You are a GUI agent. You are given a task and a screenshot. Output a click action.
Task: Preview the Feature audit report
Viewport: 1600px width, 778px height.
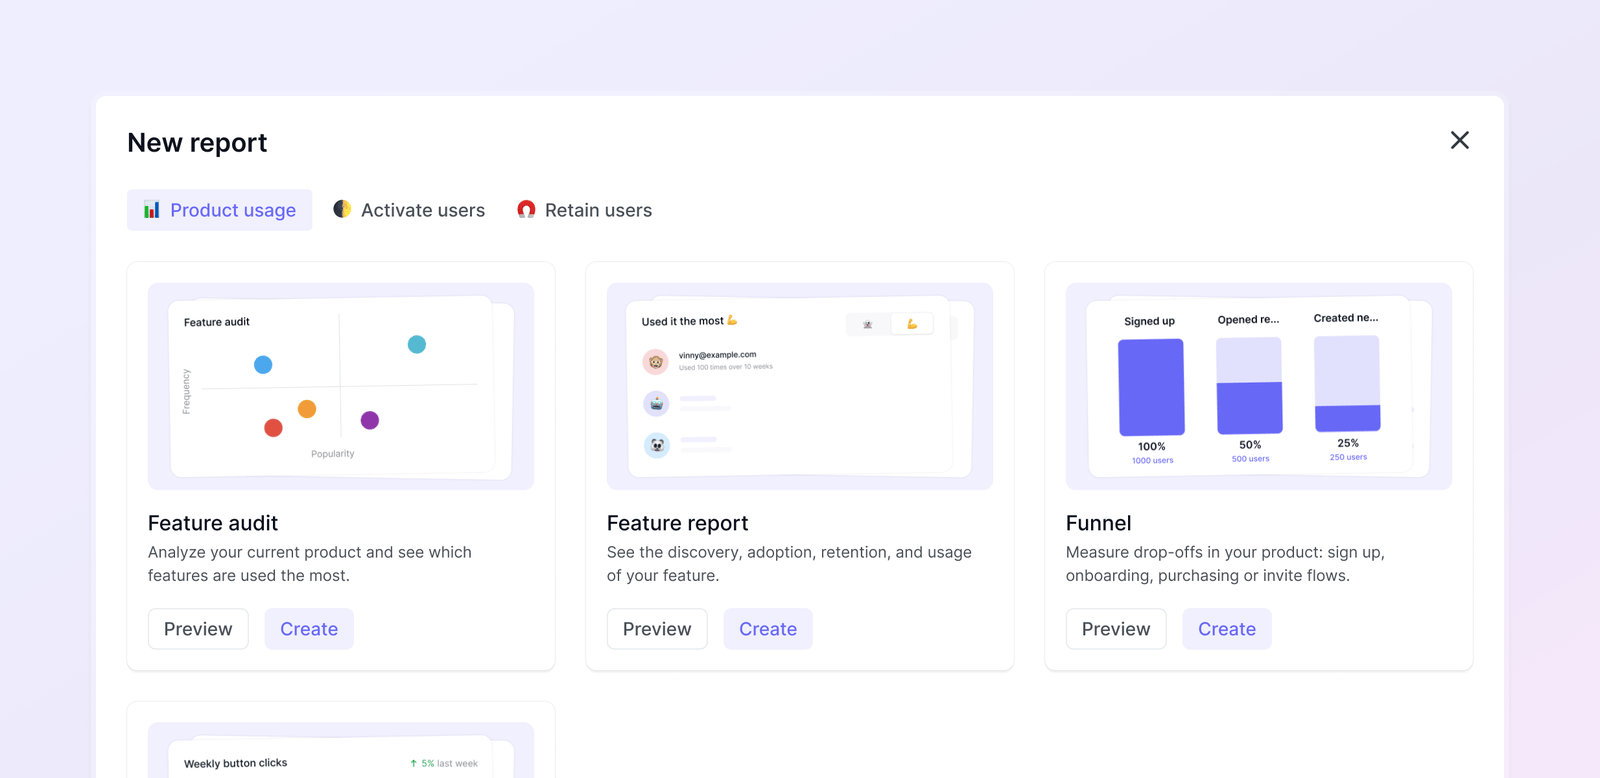coord(198,629)
